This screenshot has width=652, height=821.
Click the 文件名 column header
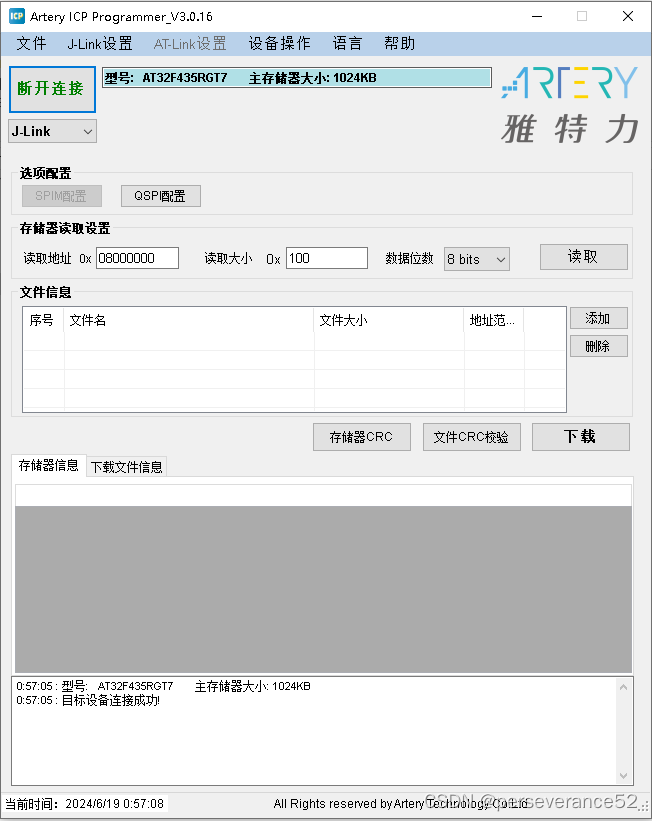point(189,320)
